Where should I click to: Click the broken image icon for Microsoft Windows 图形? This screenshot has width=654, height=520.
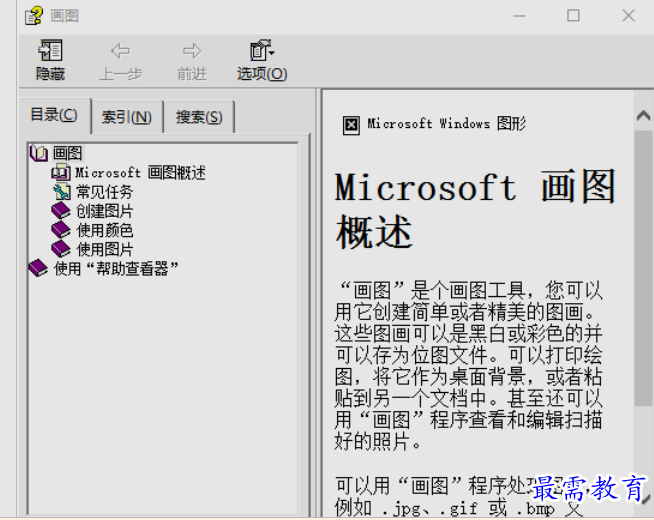pyautogui.click(x=351, y=125)
